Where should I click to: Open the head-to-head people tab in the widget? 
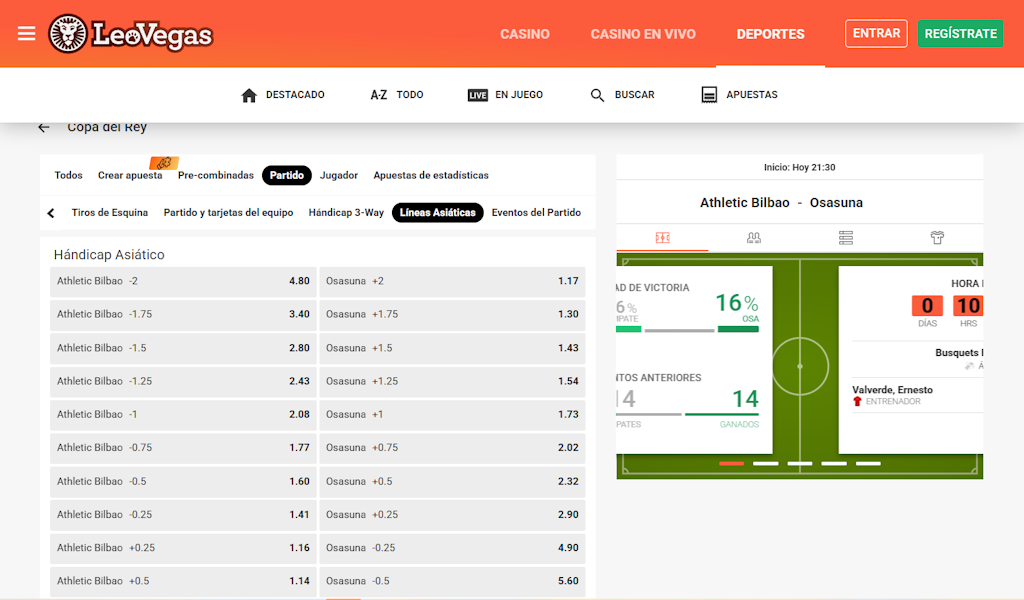[754, 238]
